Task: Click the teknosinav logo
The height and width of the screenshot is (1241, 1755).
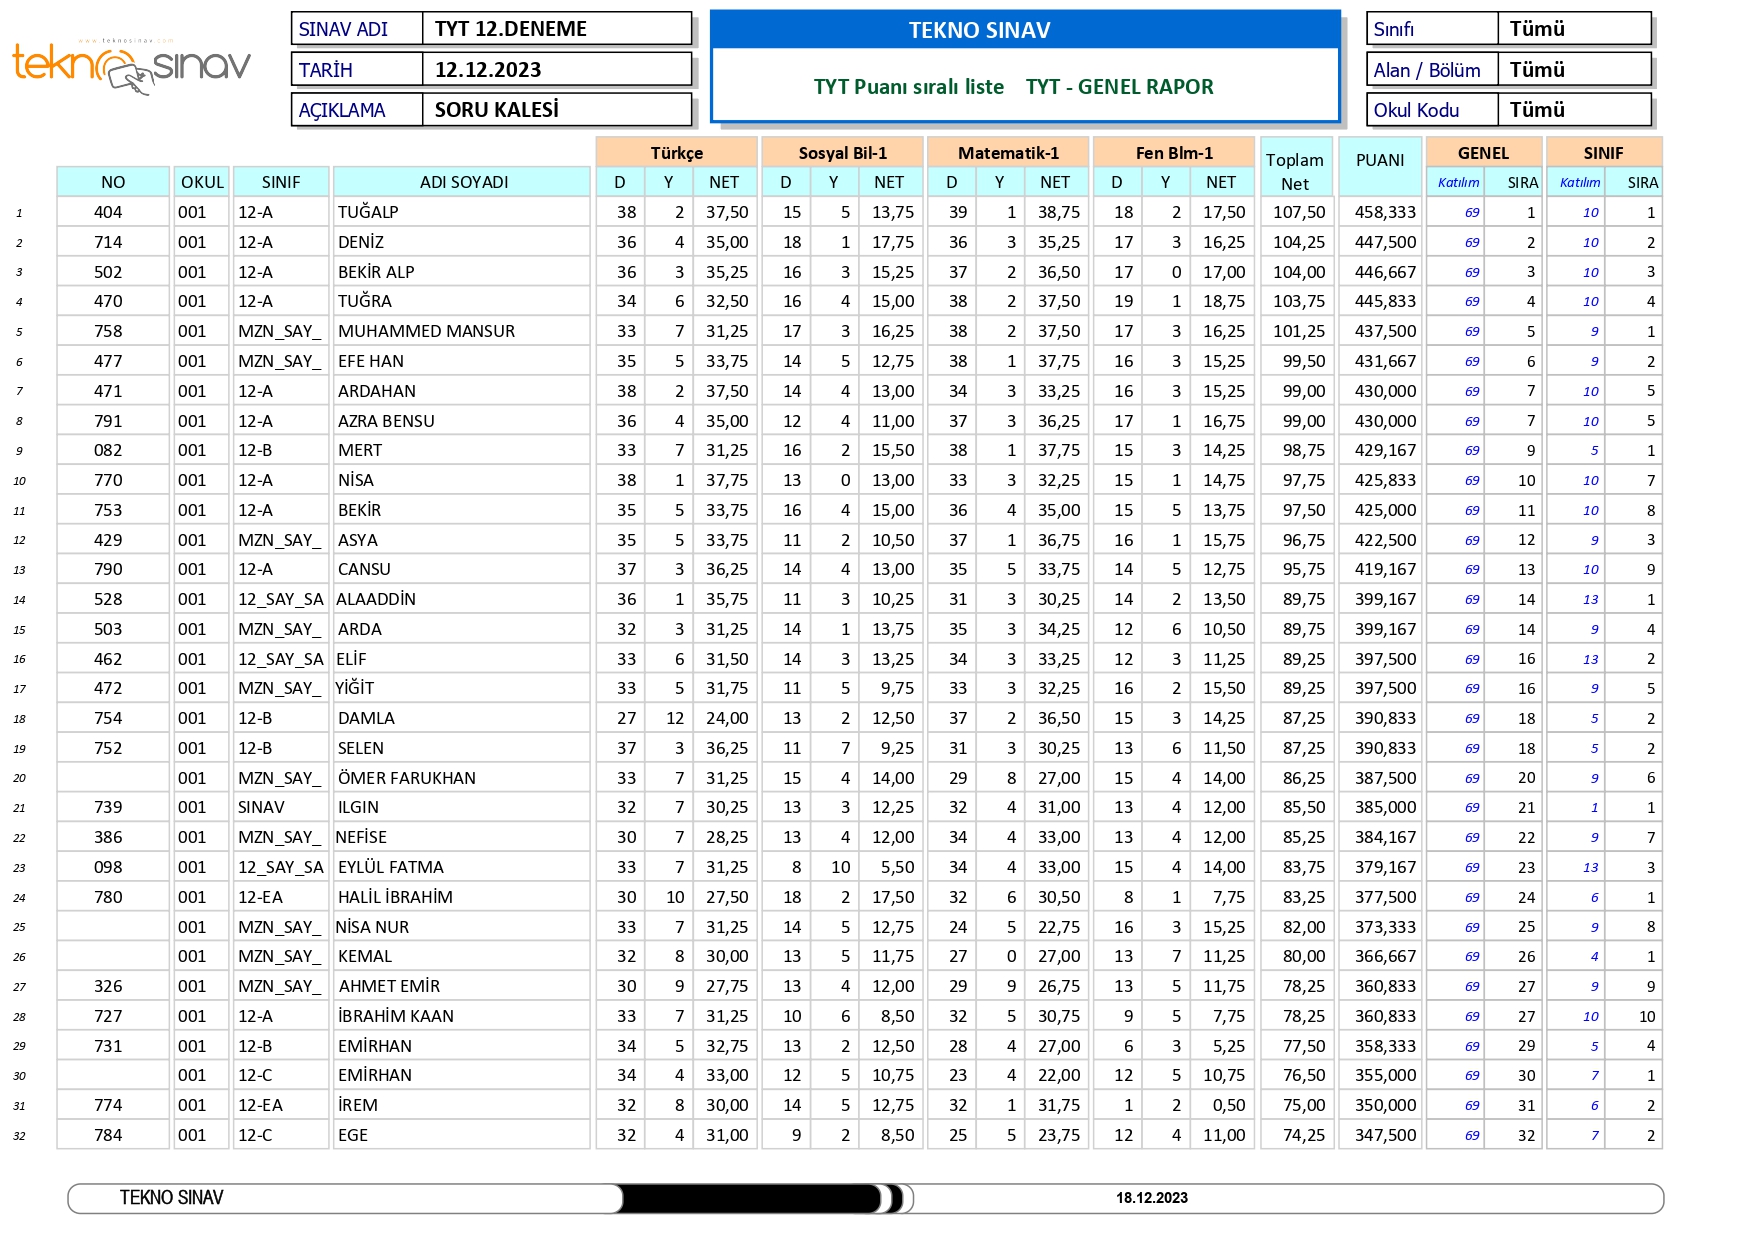Action: 131,67
